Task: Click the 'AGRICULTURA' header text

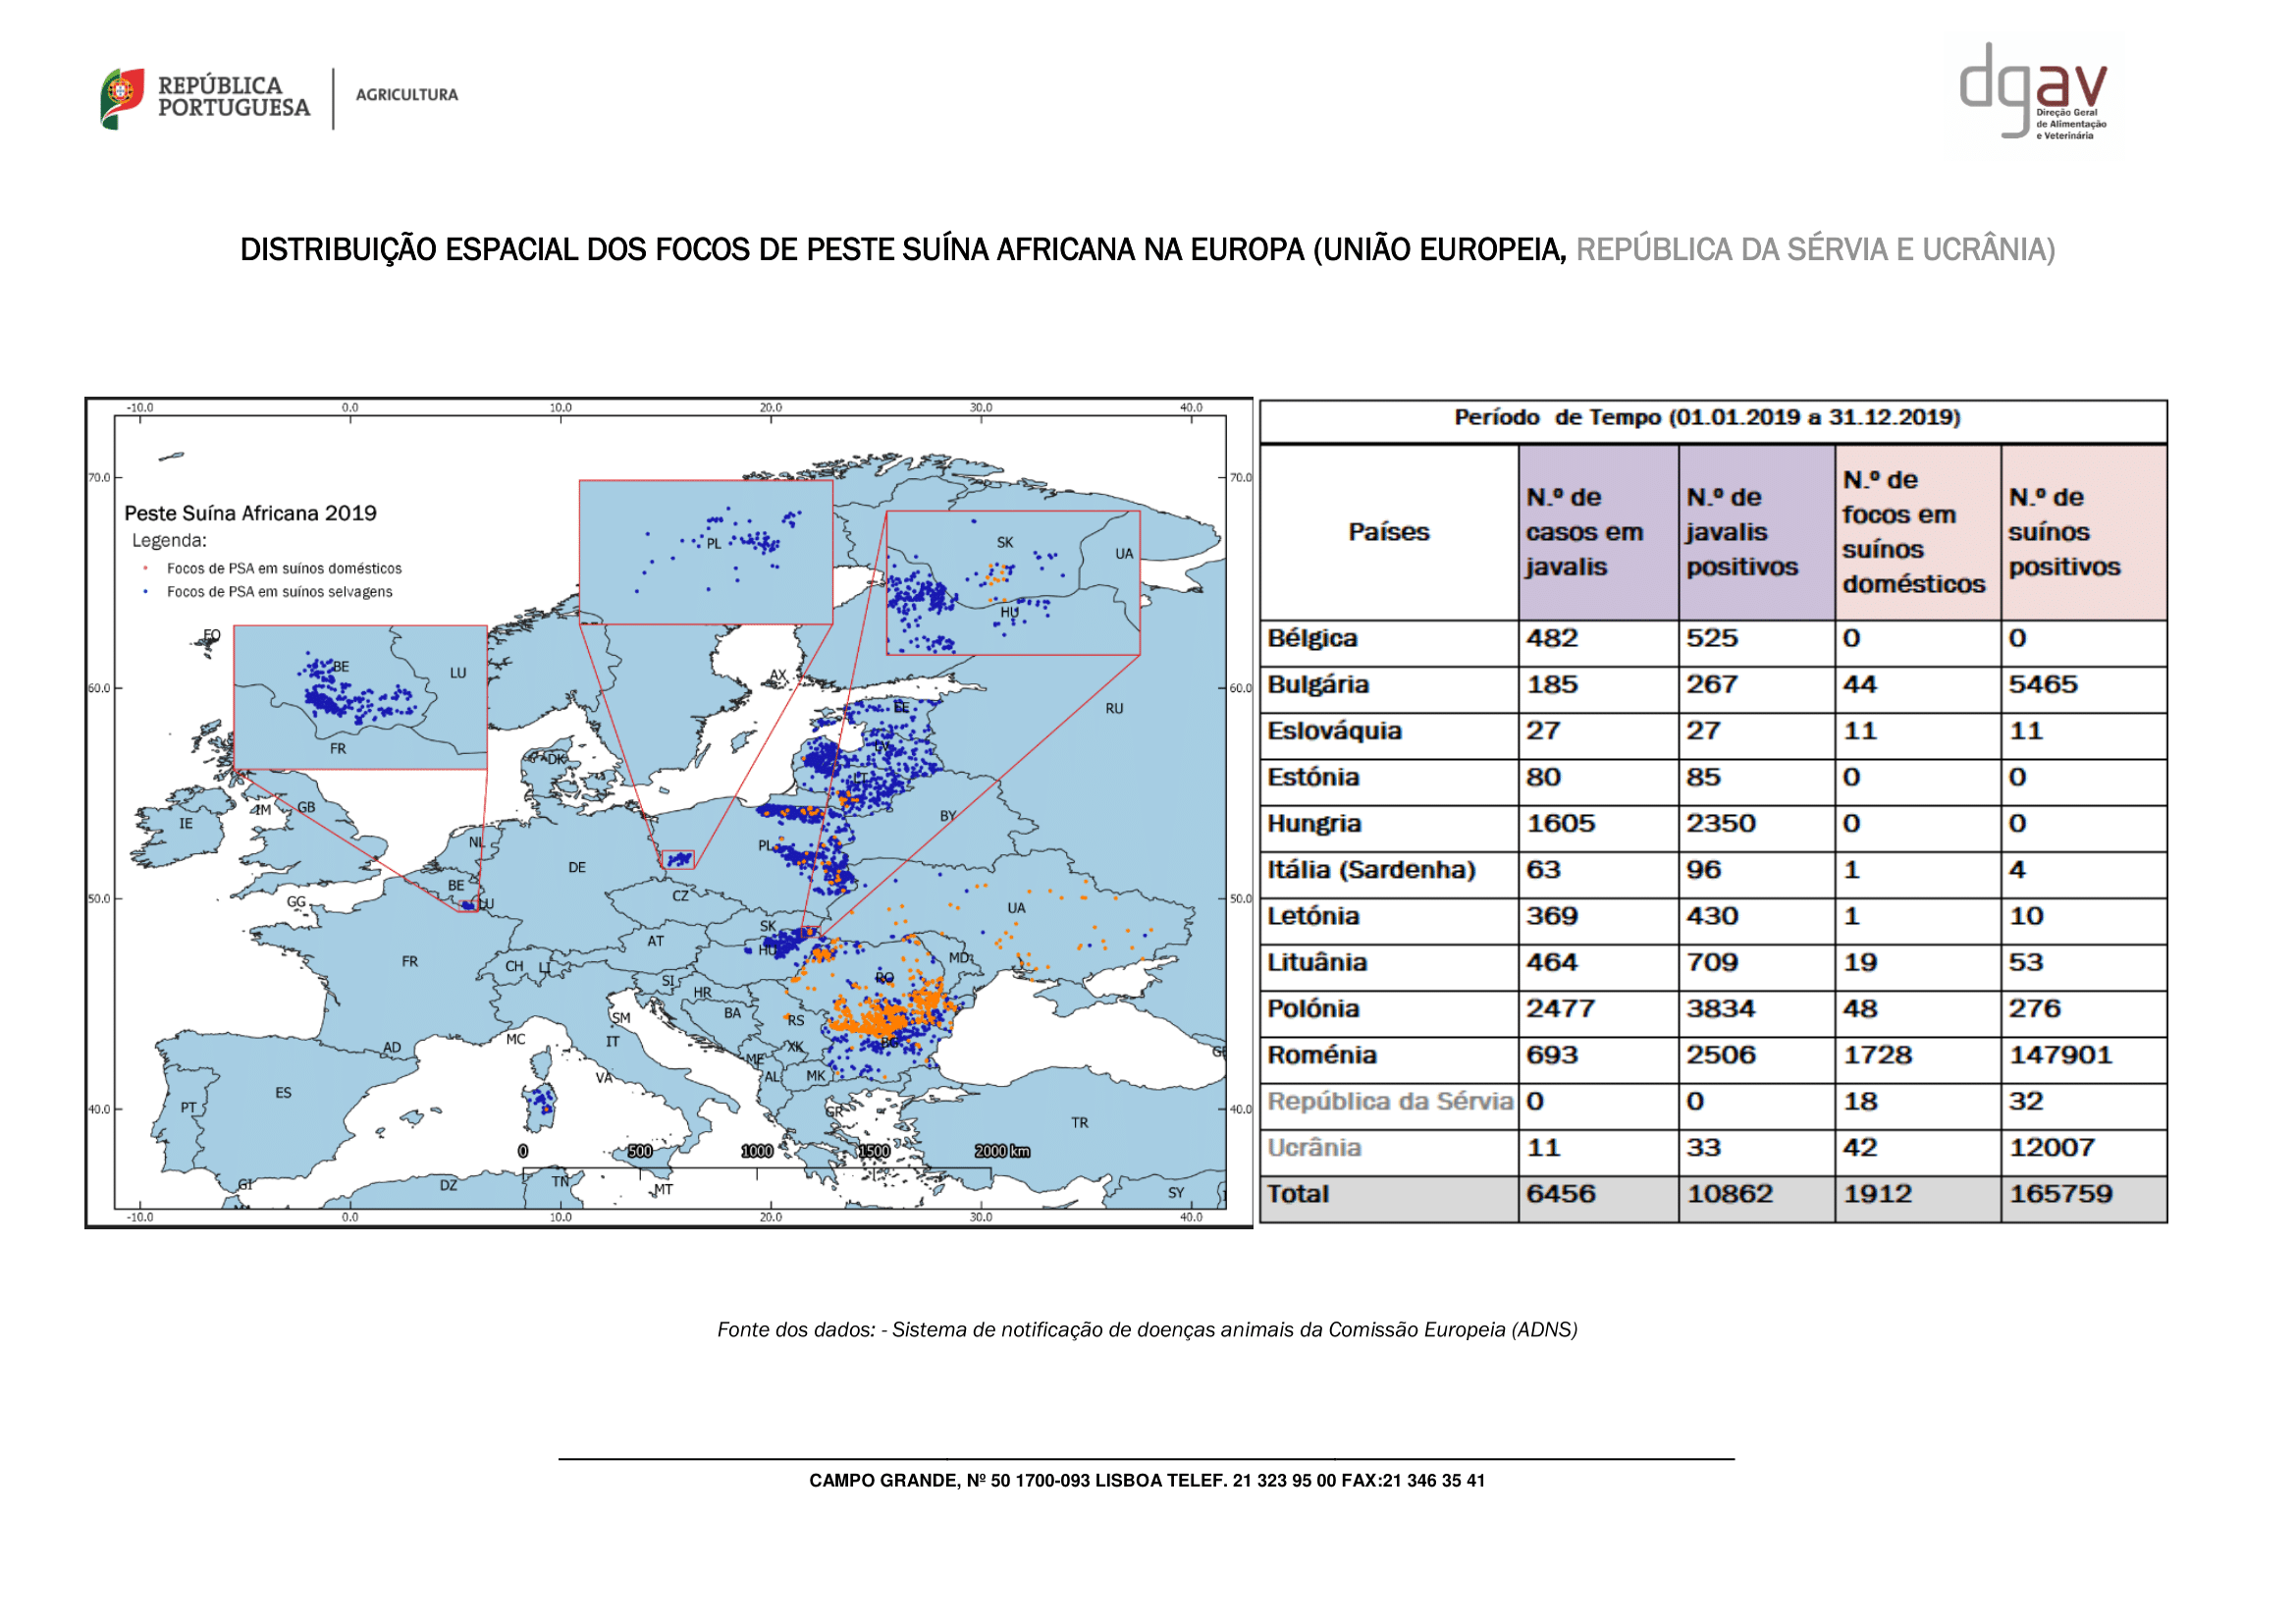Action: tap(407, 95)
